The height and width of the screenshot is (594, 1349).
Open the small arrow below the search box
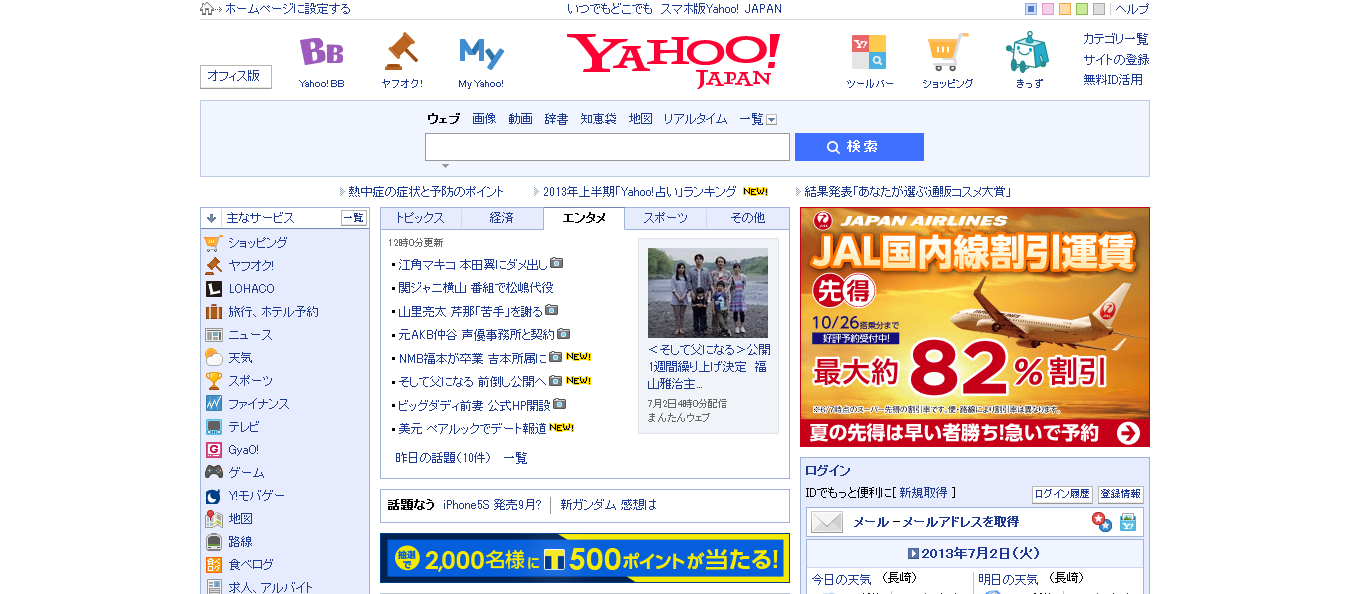[x=445, y=166]
